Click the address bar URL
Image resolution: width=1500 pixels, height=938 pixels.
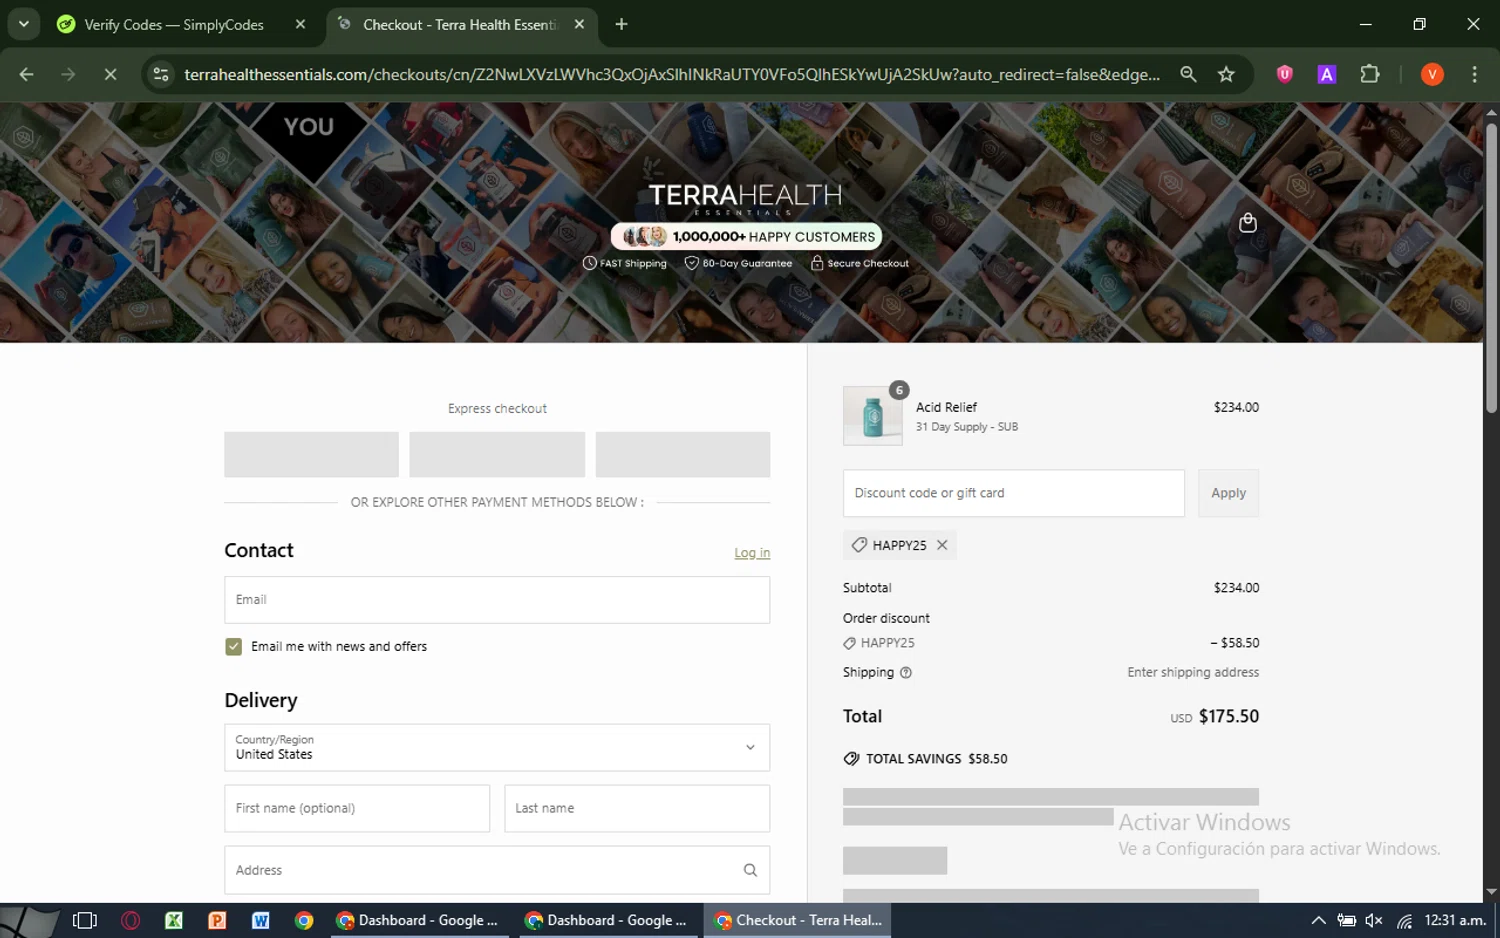click(672, 74)
